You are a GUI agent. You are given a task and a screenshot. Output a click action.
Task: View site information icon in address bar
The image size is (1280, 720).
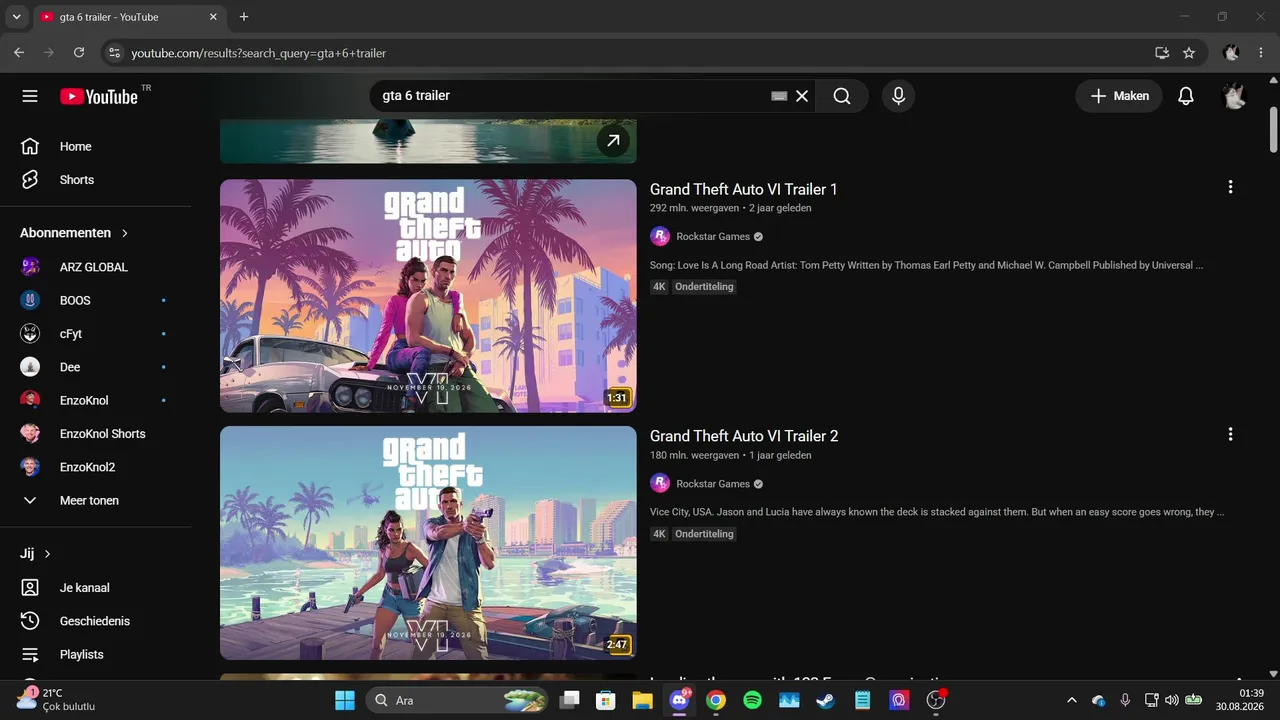pyautogui.click(x=114, y=53)
